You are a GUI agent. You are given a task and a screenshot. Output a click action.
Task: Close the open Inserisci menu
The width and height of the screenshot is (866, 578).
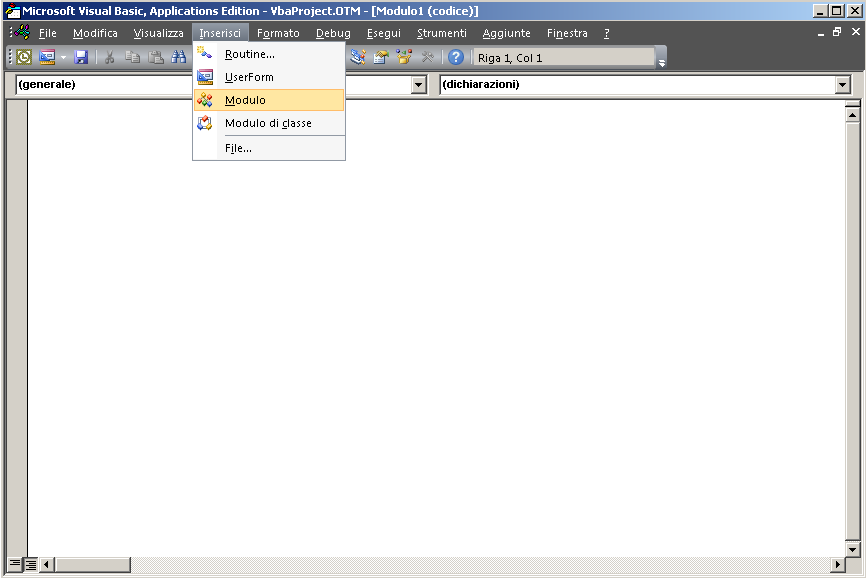220,33
